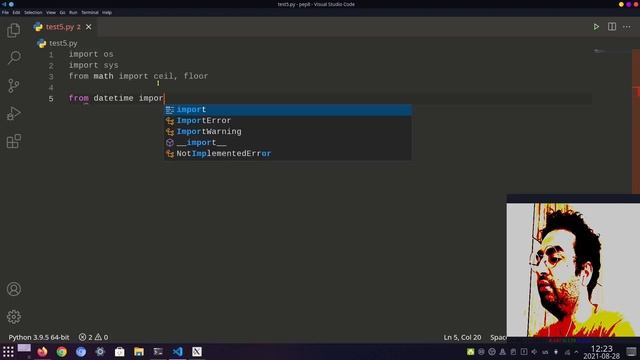Launch Google Chrome from the taskbar
Image resolution: width=640 pixels, height=360 pixels.
(x=62, y=351)
